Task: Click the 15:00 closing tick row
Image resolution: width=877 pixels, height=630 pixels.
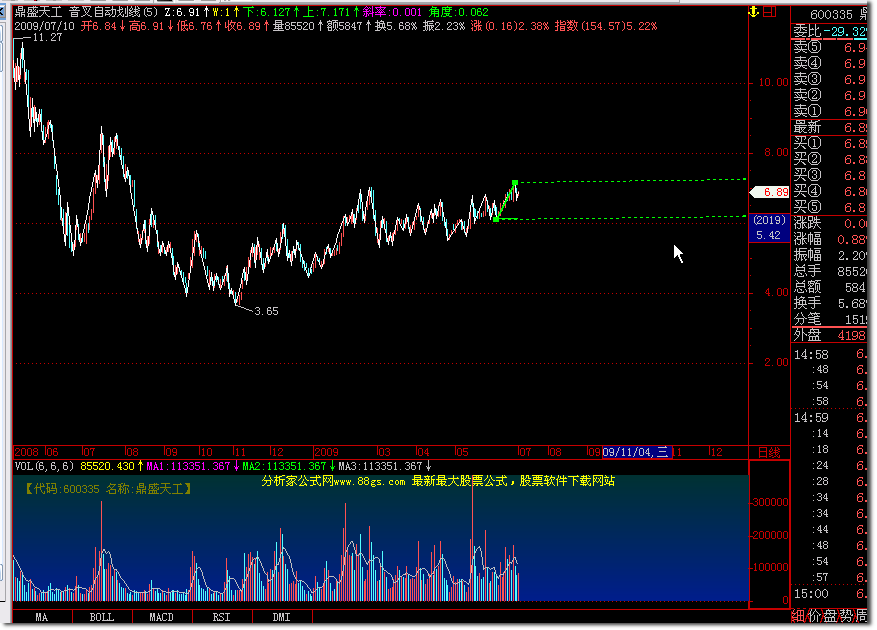Action: click(x=829, y=594)
